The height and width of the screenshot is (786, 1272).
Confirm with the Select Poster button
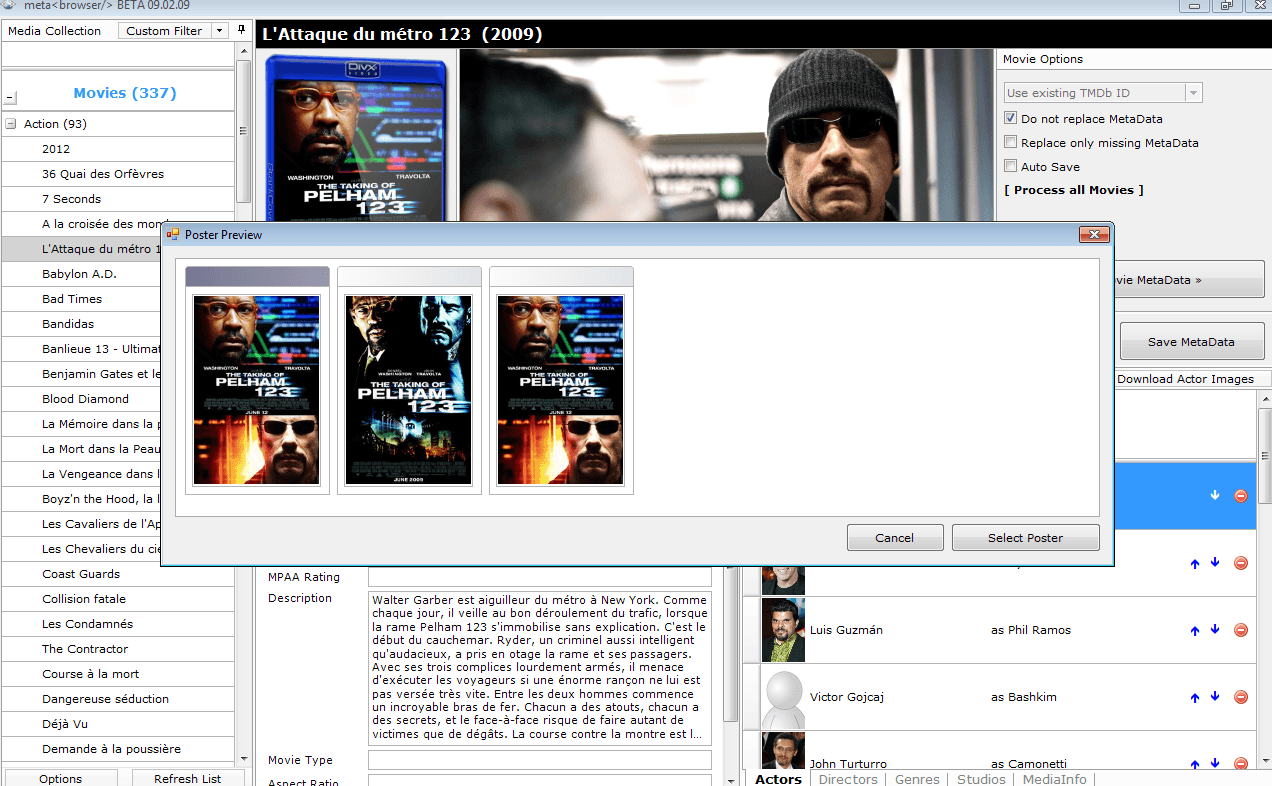[x=1026, y=538]
